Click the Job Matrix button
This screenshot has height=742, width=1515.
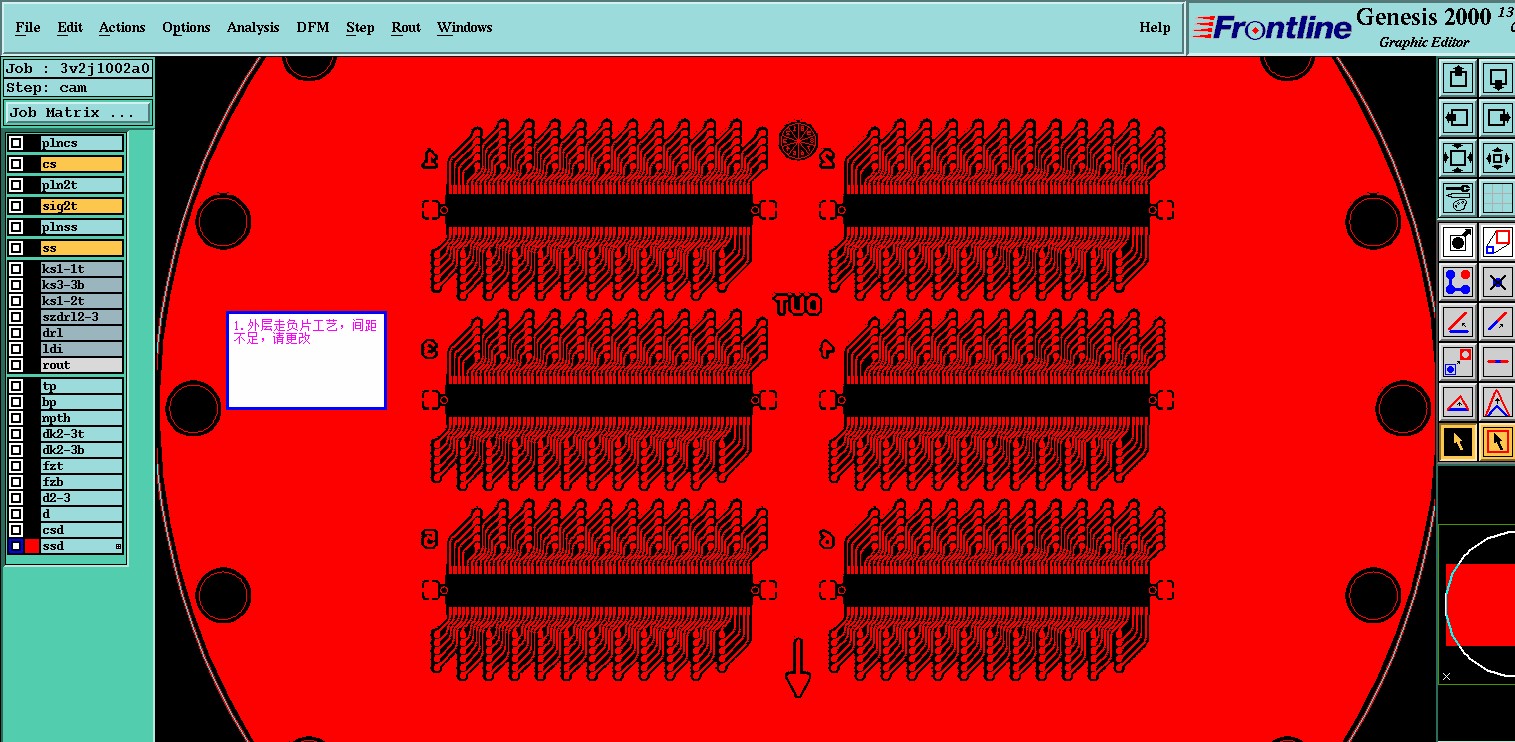coord(78,112)
